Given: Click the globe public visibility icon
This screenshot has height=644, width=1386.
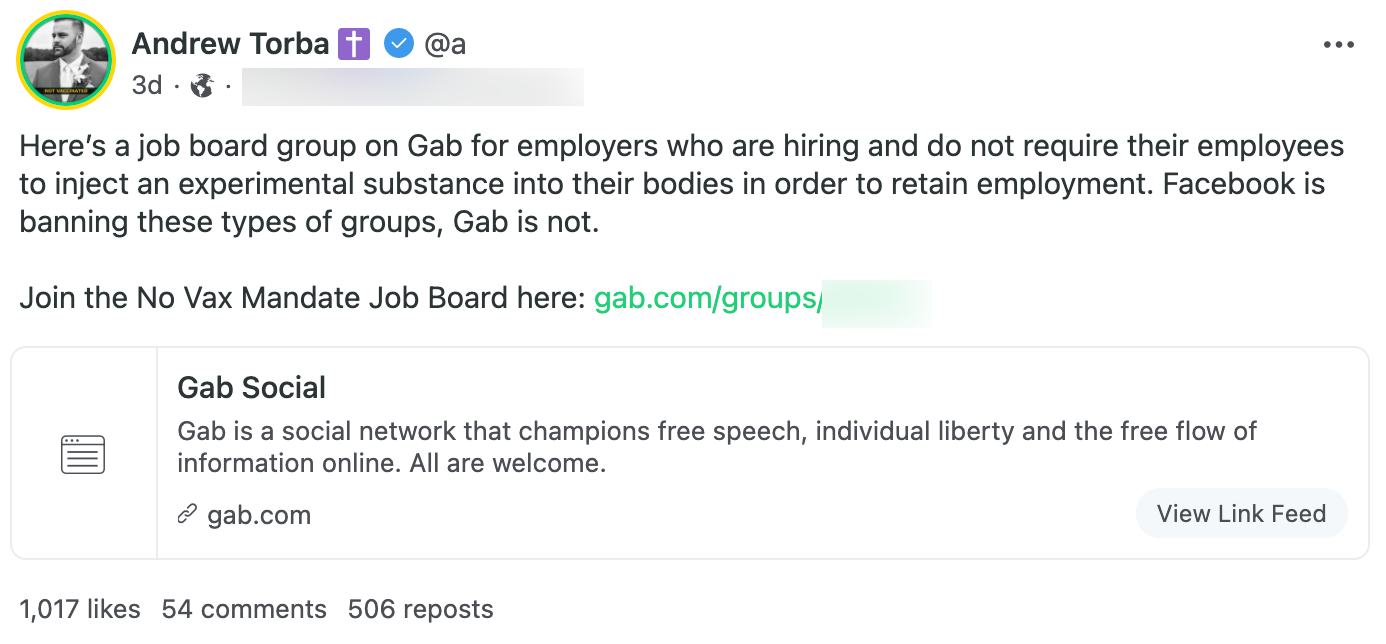Looking at the screenshot, I should pyautogui.click(x=202, y=86).
